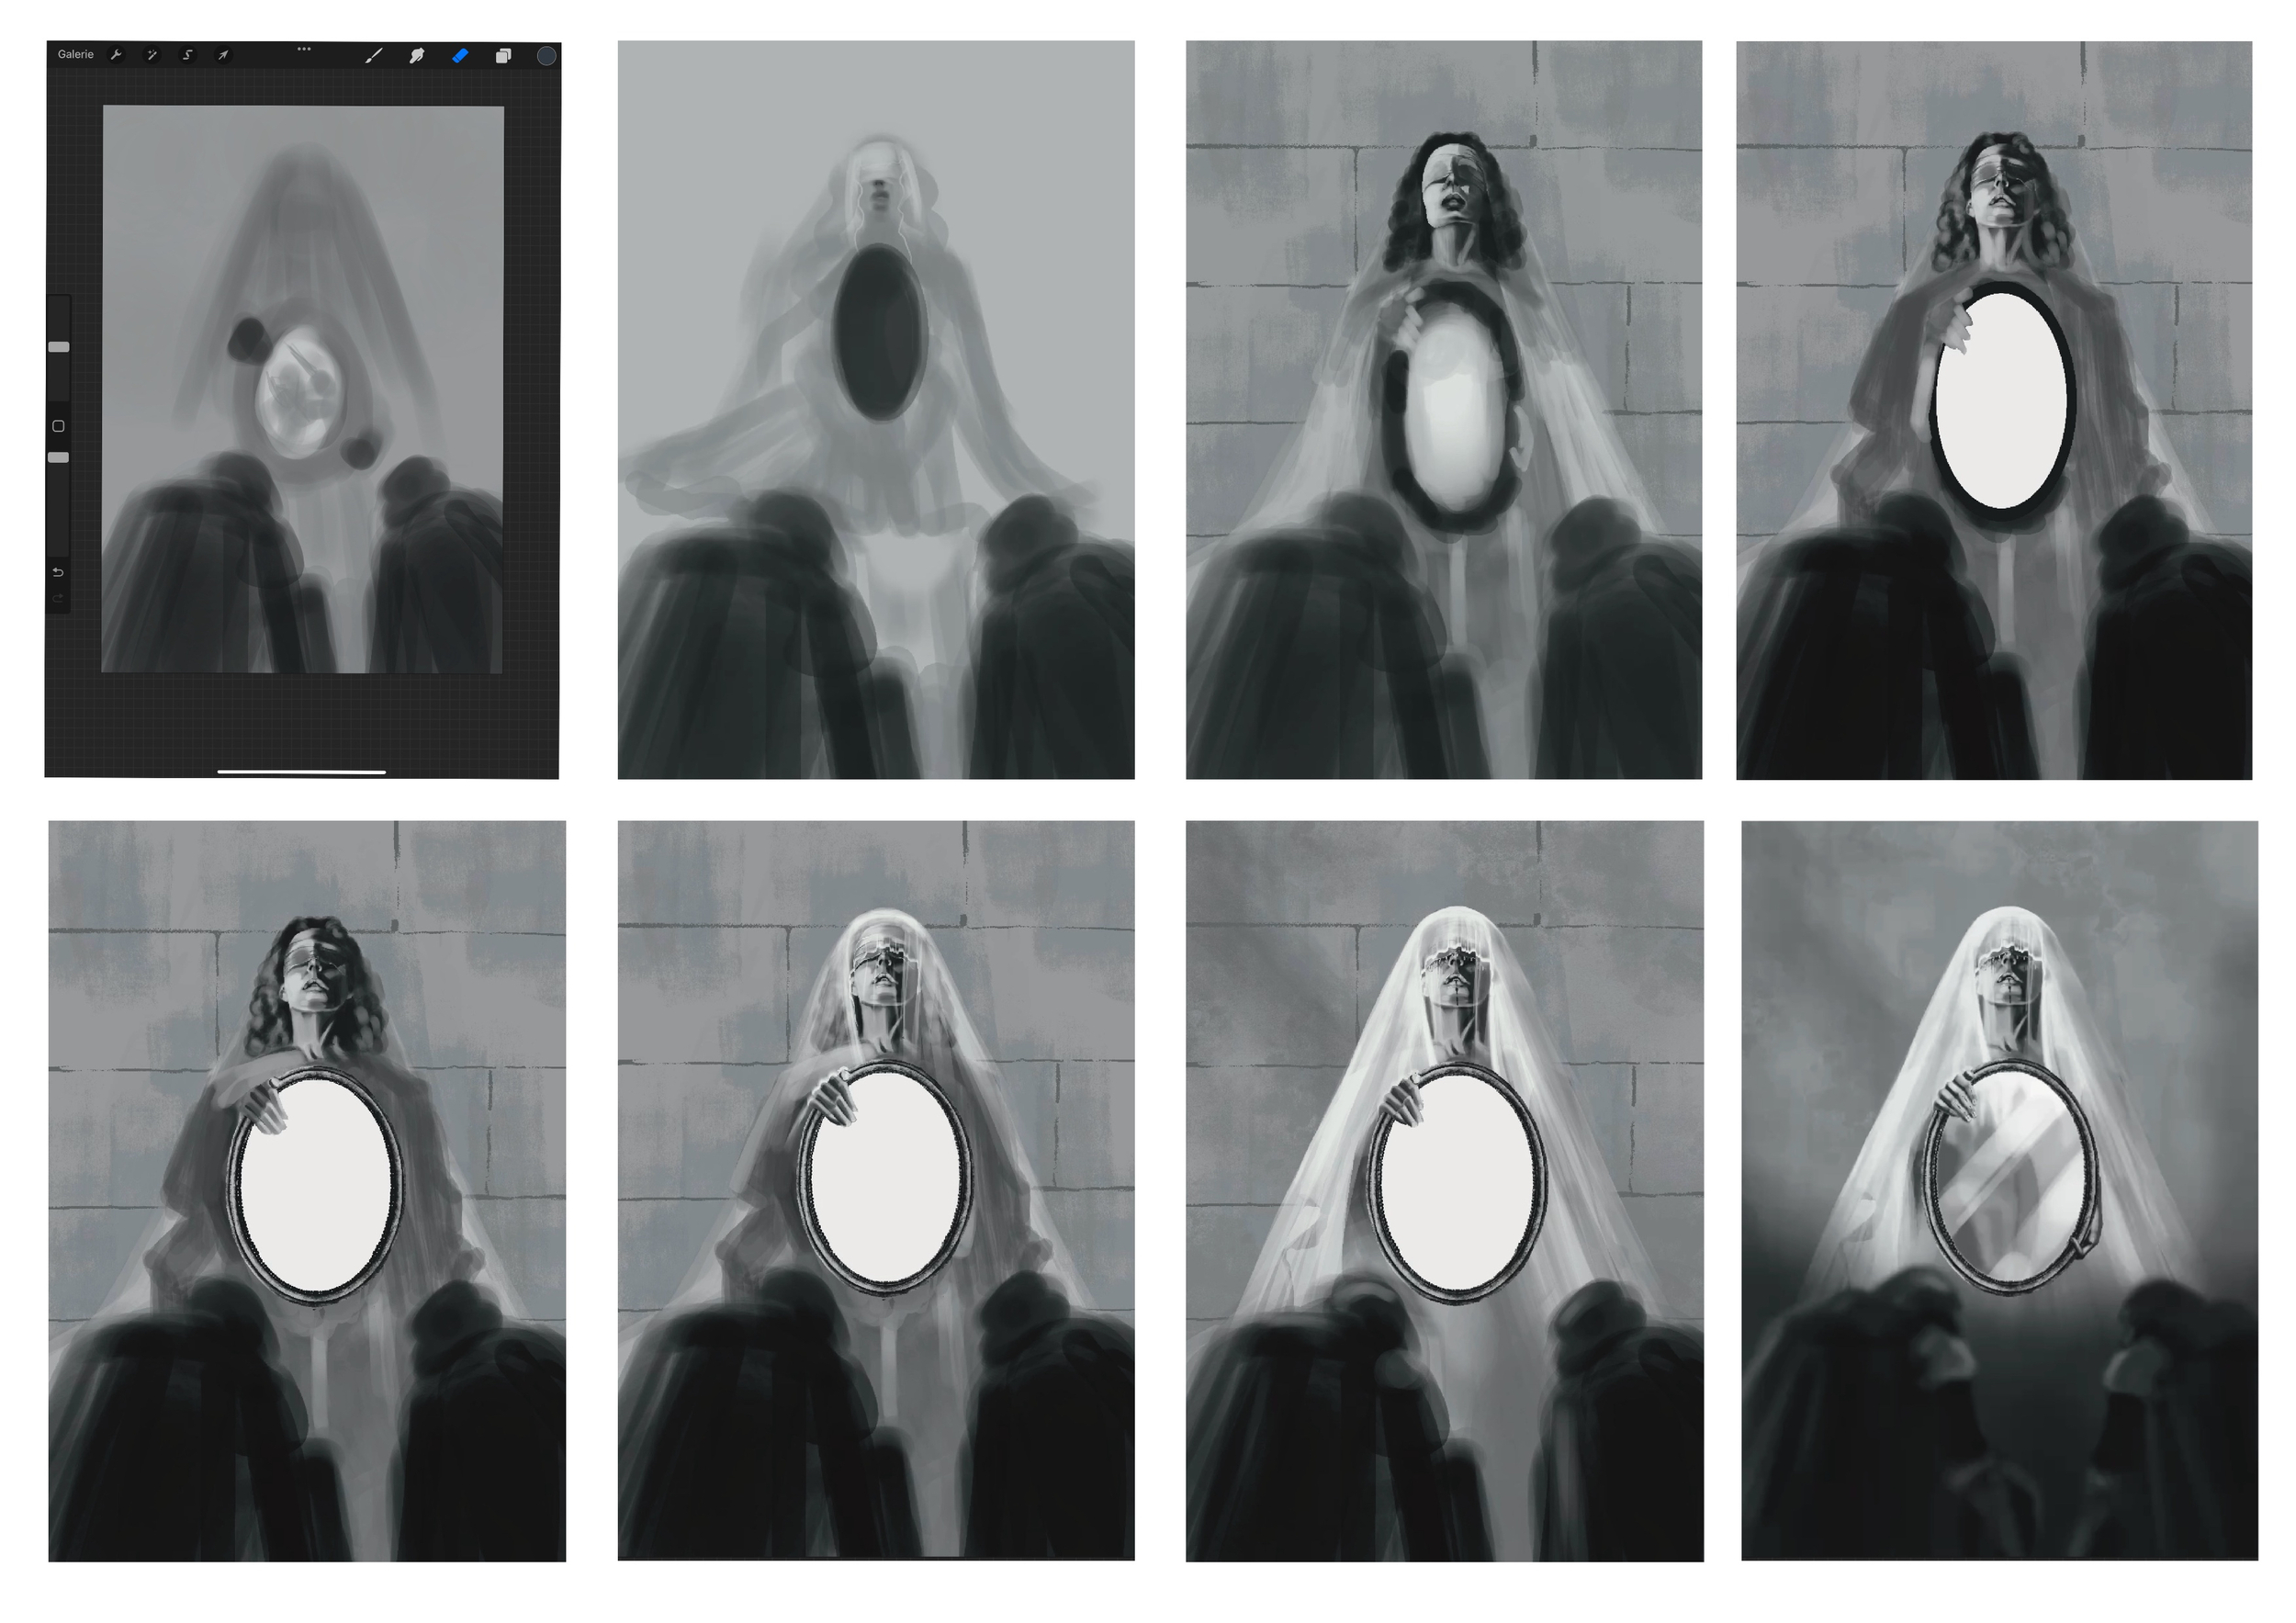Select the Smudge finger tool

(416, 56)
